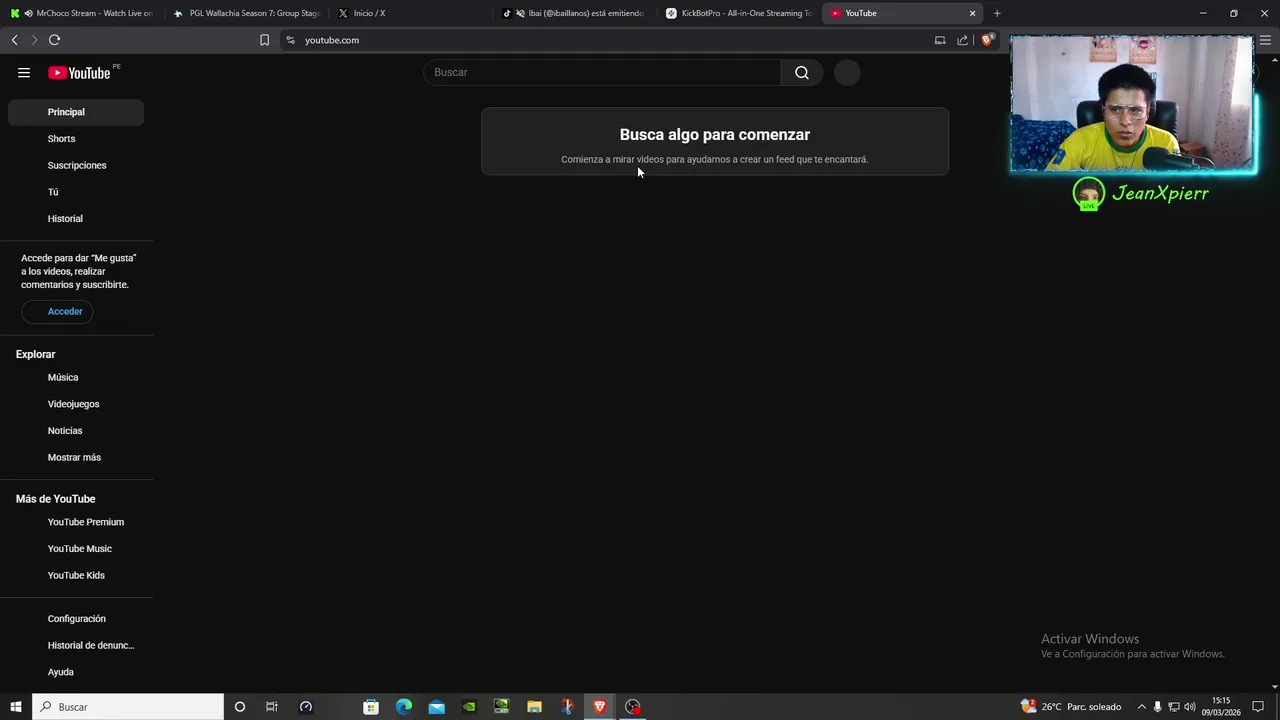
Task: Open the notification center icon
Action: coord(1258,707)
